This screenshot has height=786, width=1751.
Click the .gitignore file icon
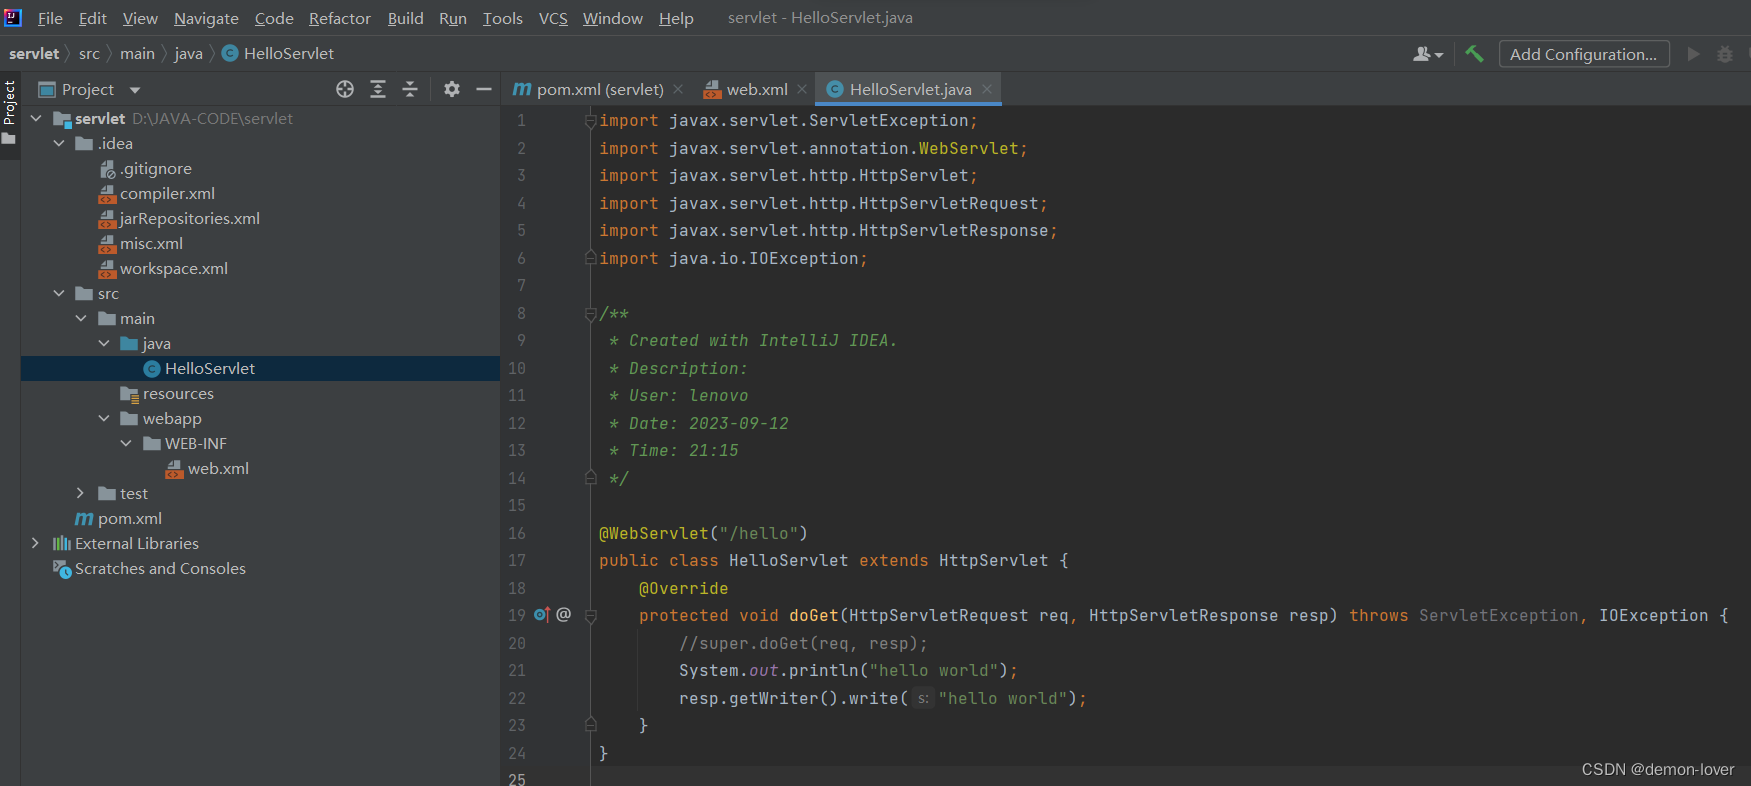[108, 169]
